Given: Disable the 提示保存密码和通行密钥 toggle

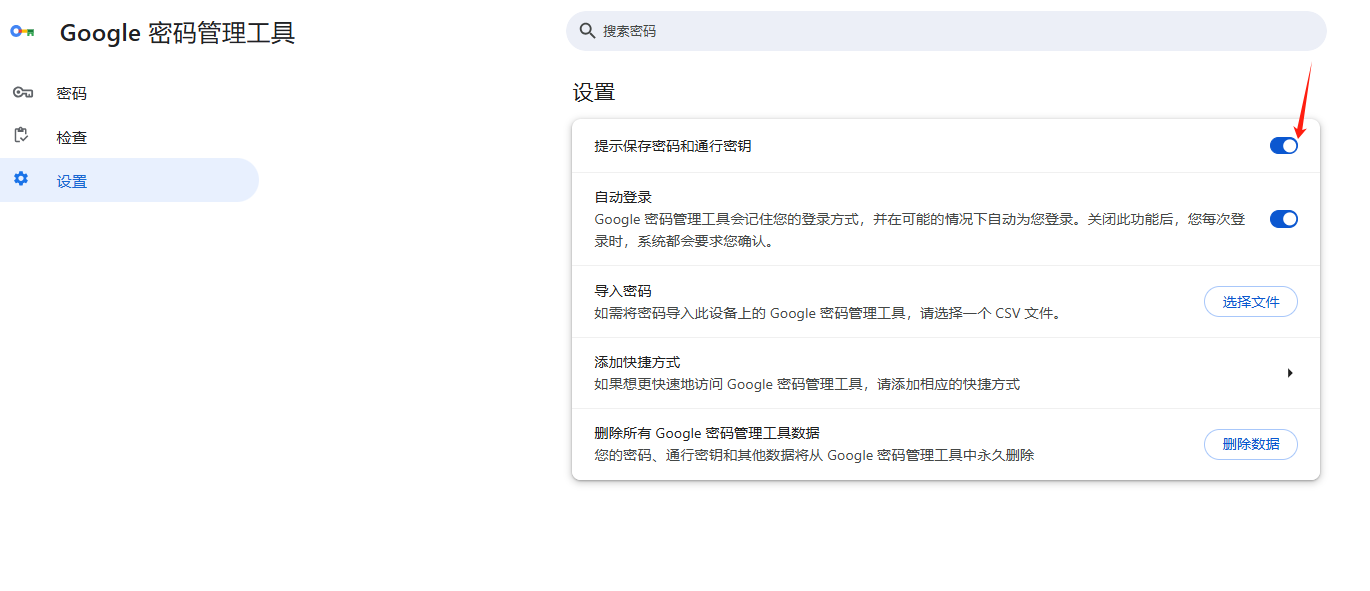Looking at the screenshot, I should (x=1284, y=146).
